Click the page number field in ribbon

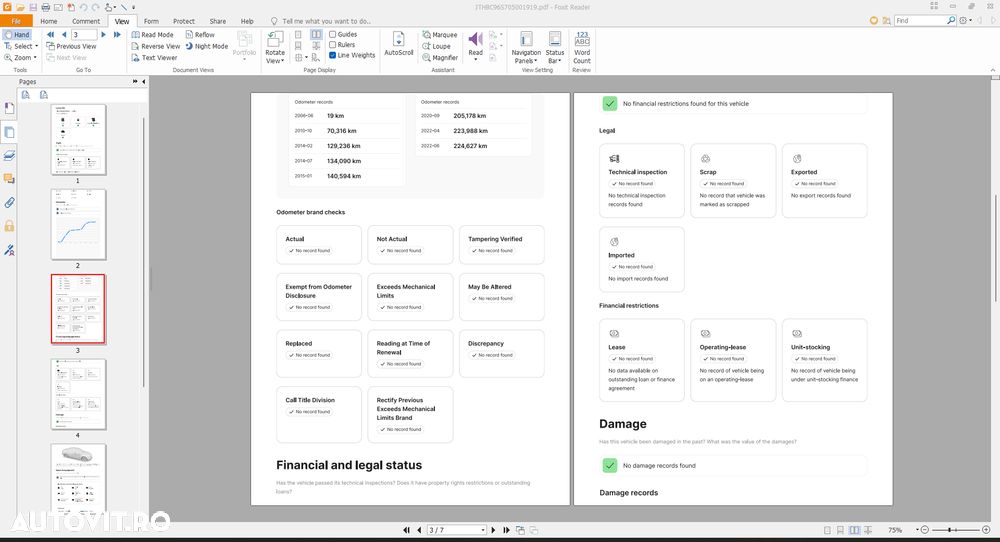[84, 34]
